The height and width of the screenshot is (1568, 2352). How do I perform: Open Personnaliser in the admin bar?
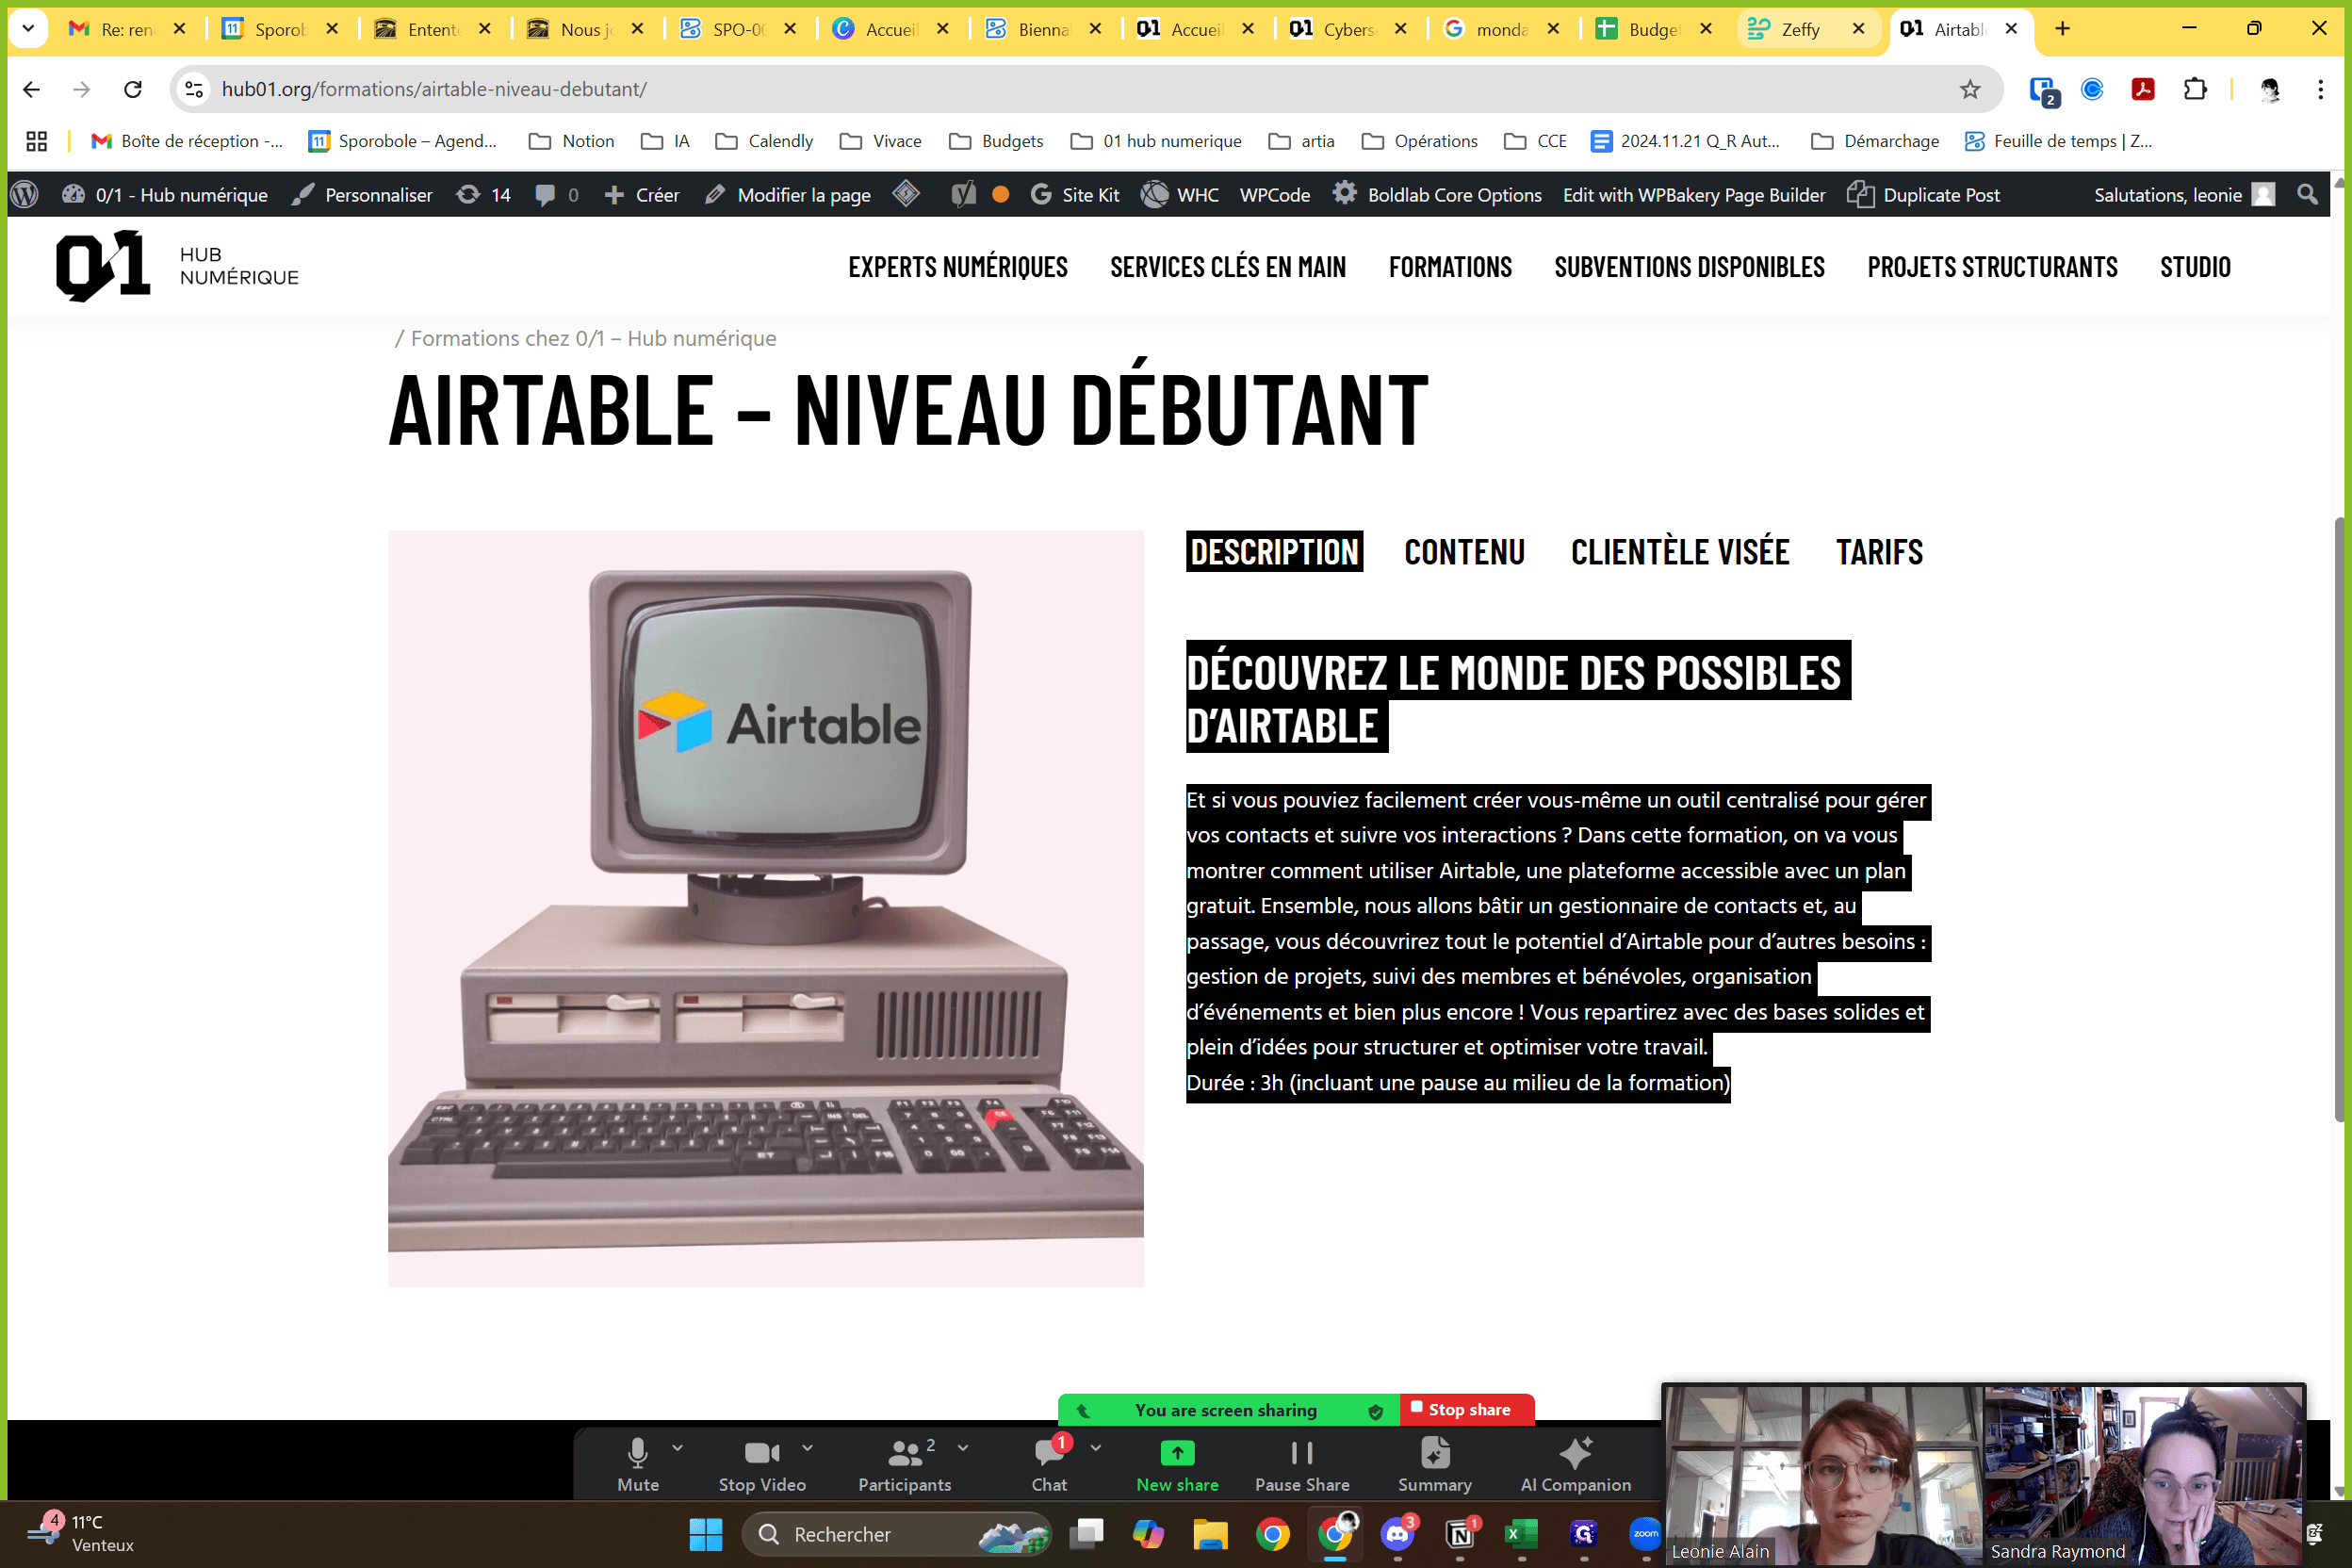pos(362,195)
